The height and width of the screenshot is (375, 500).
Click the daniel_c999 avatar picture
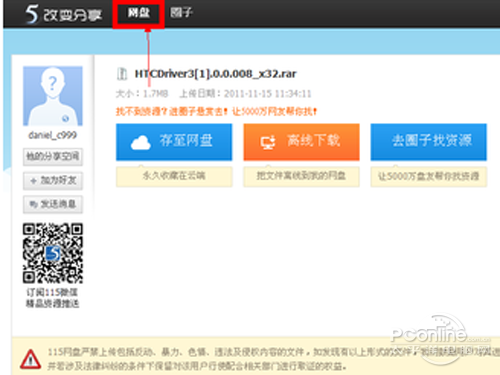(x=53, y=96)
